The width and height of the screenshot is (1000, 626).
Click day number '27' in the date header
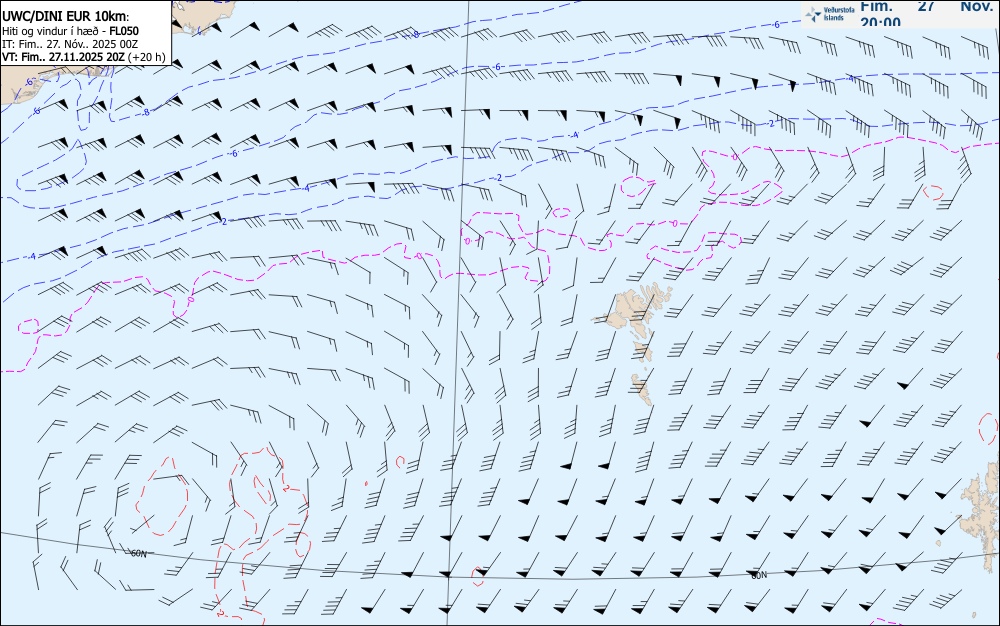pos(927,6)
